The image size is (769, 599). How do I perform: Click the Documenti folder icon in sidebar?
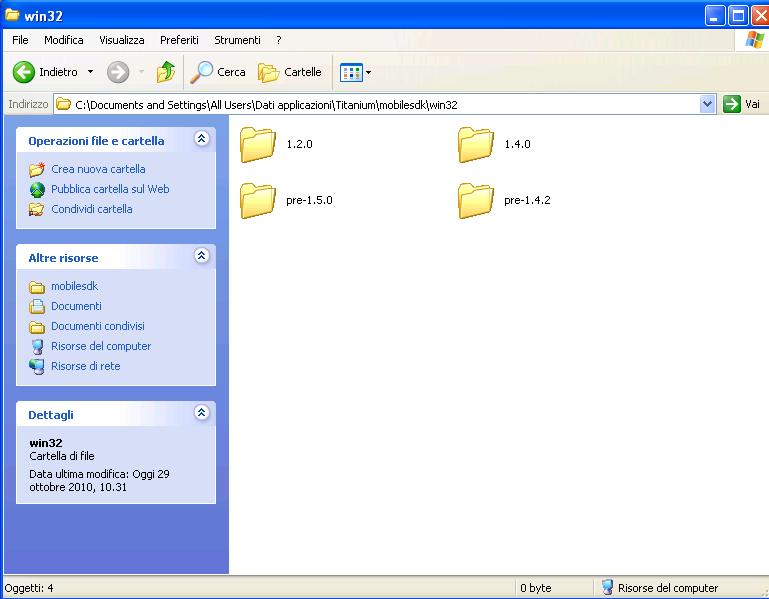(37, 307)
